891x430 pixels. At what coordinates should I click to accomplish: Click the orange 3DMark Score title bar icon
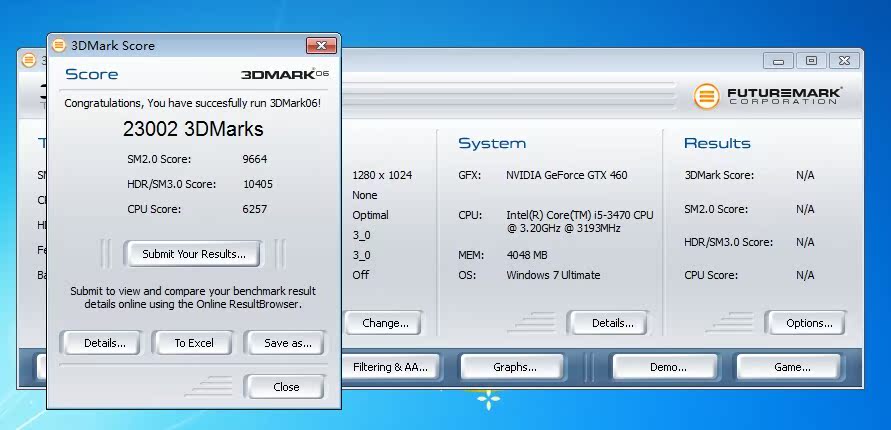[59, 45]
